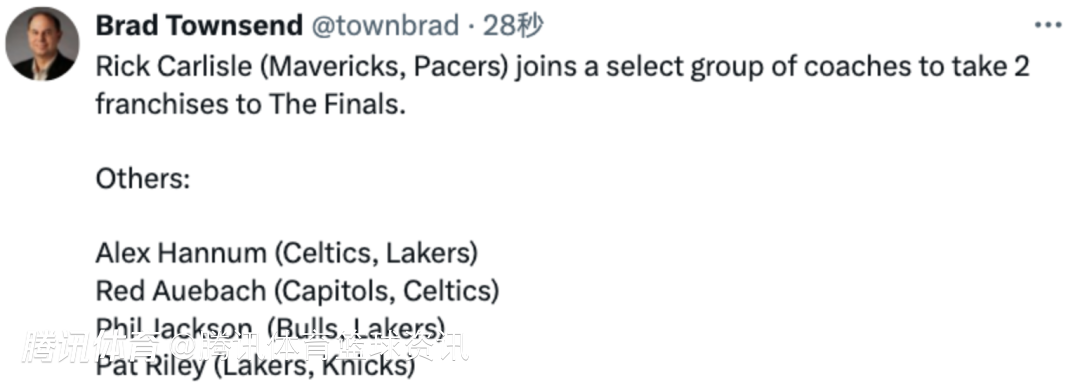Click the Pat Riley name text

150,365
